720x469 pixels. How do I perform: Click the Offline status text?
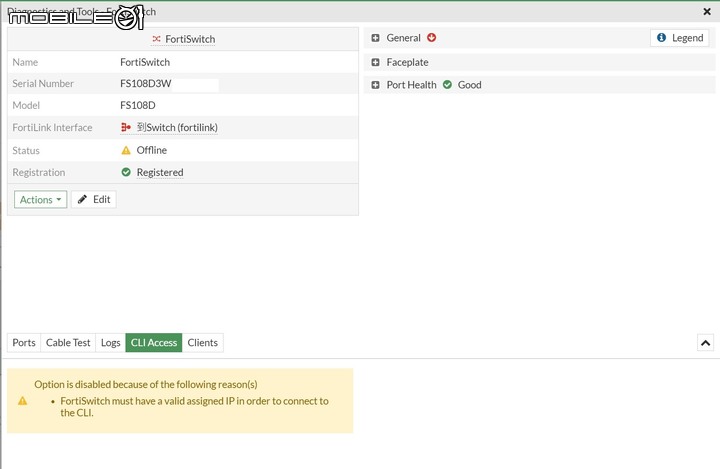click(x=152, y=150)
